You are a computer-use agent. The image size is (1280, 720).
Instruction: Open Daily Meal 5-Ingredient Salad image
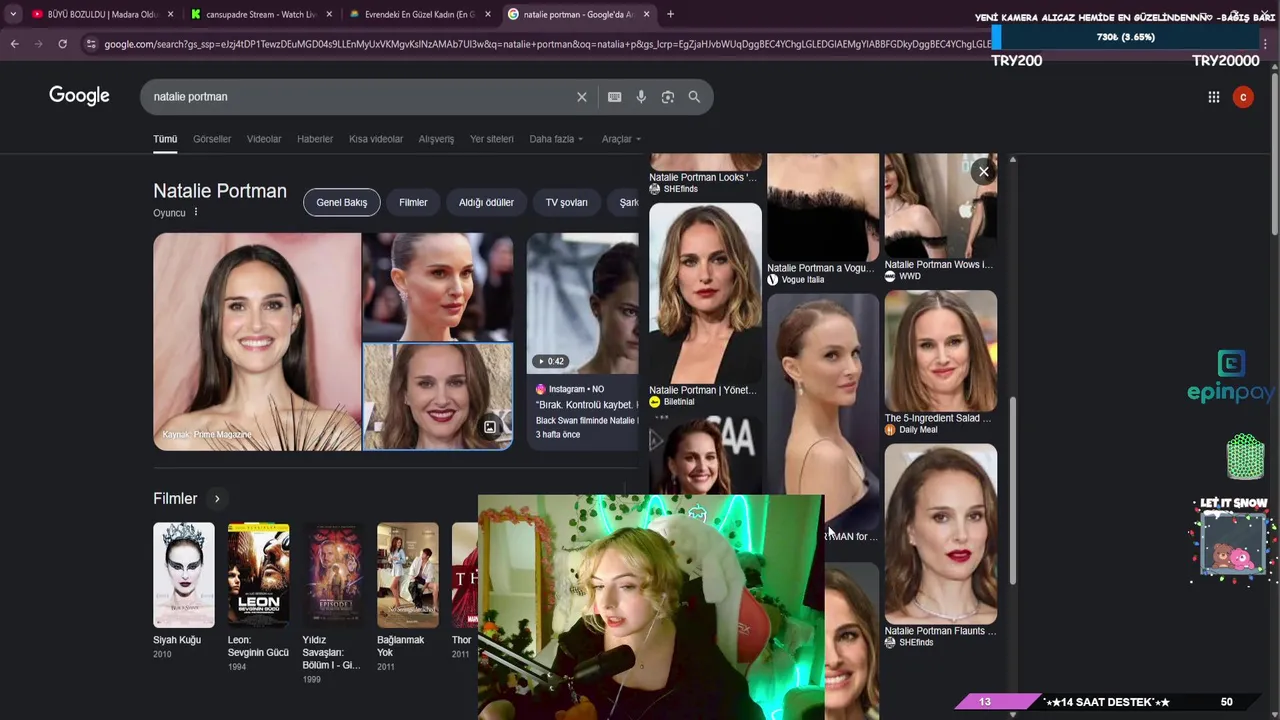click(941, 350)
